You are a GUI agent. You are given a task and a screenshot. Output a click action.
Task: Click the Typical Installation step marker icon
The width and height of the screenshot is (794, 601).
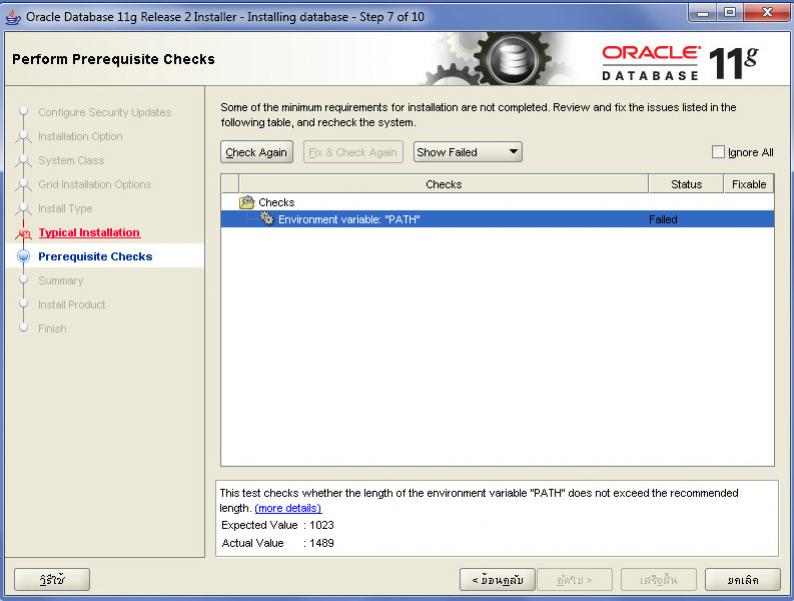click(x=23, y=233)
